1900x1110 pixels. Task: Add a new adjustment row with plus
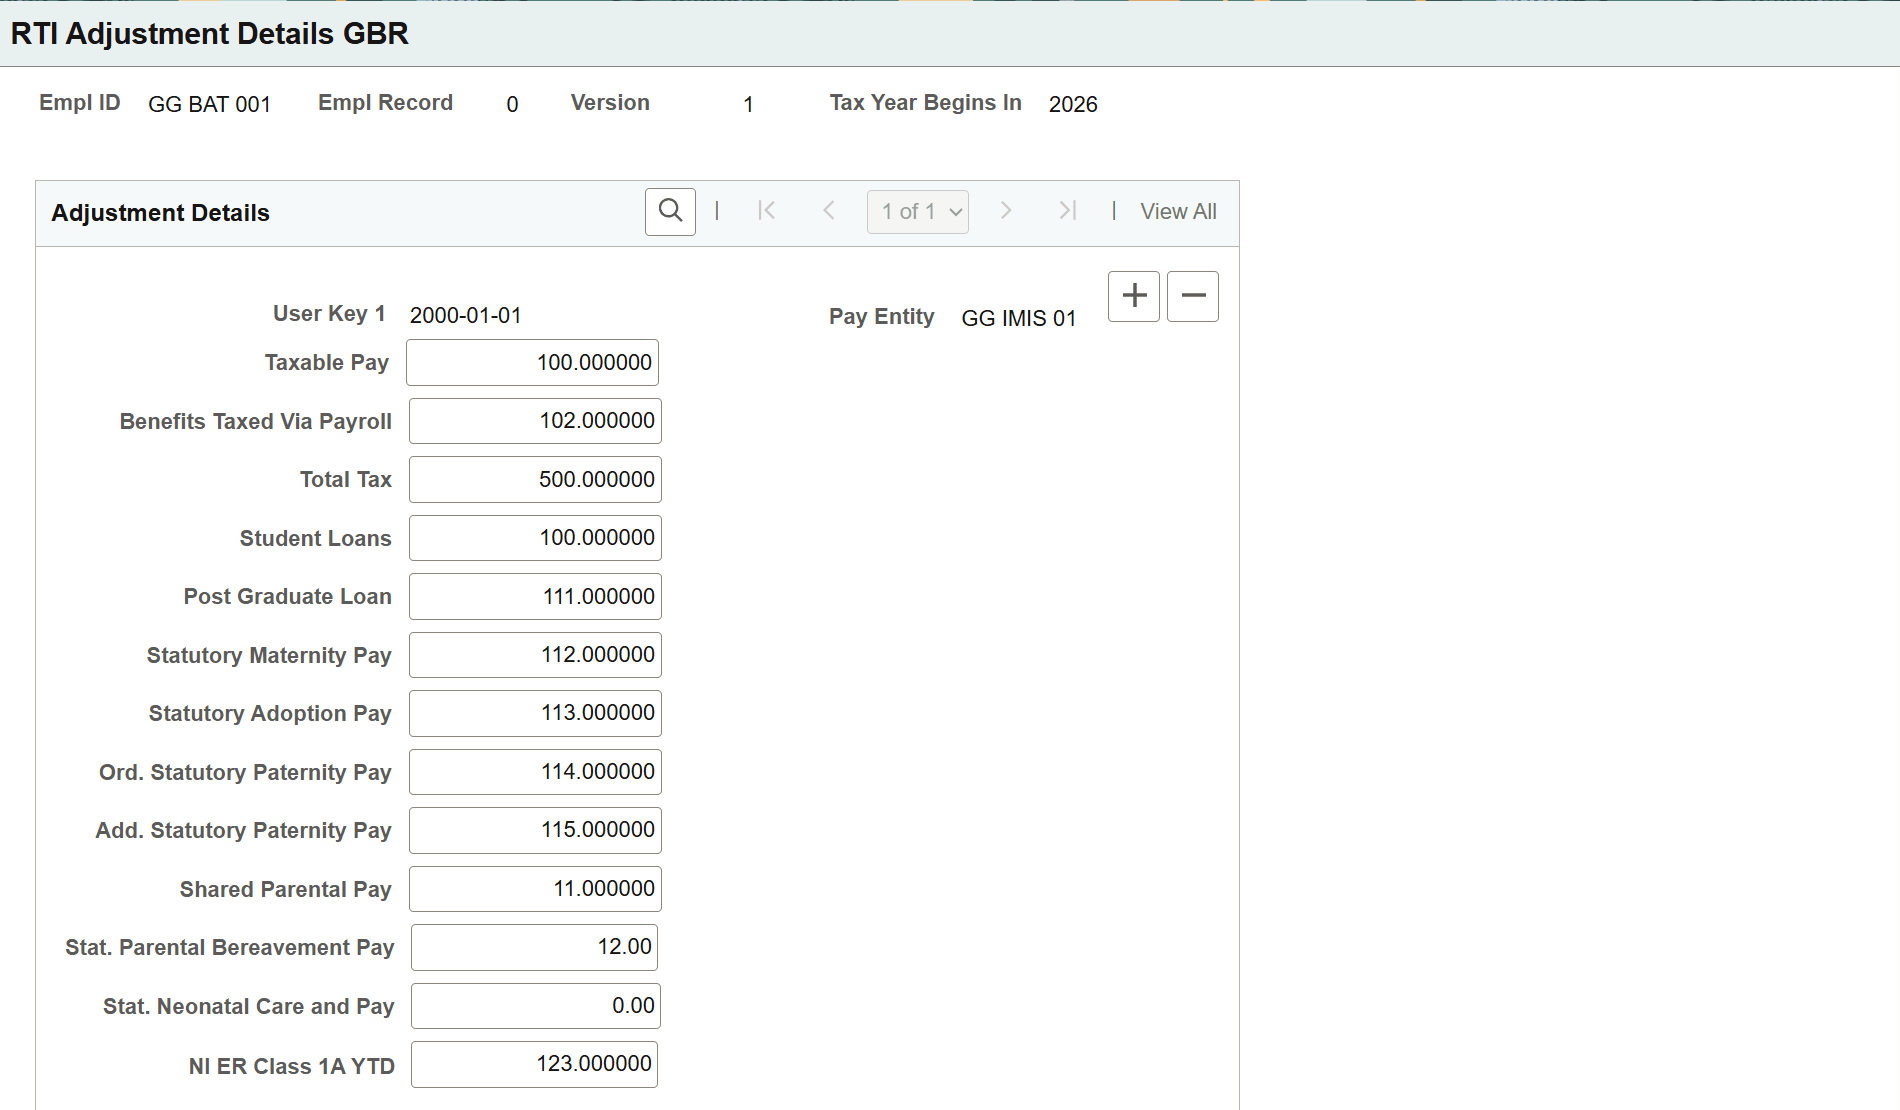click(1134, 296)
